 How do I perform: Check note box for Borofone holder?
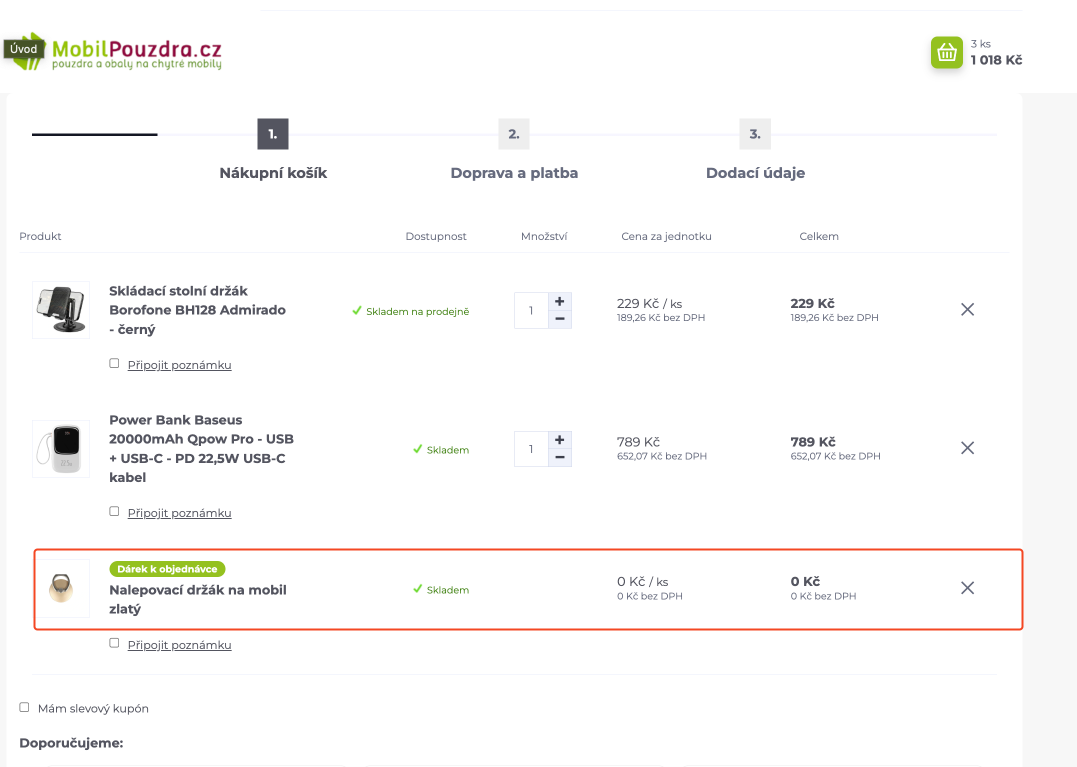114,364
